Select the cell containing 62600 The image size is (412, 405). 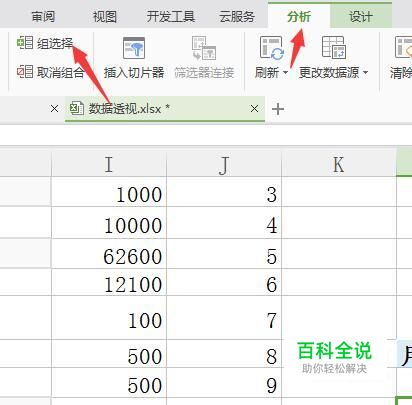(x=109, y=253)
